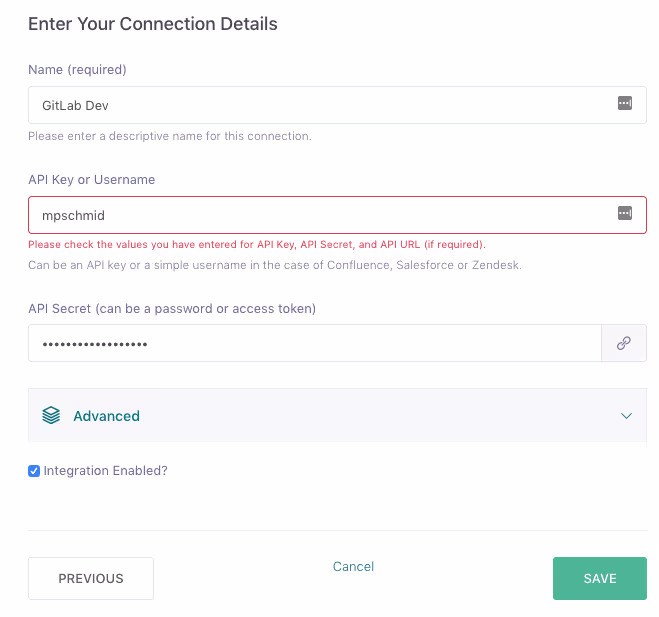Click the "Integration Enabled?" label text
The image size is (659, 617).
click(x=105, y=471)
